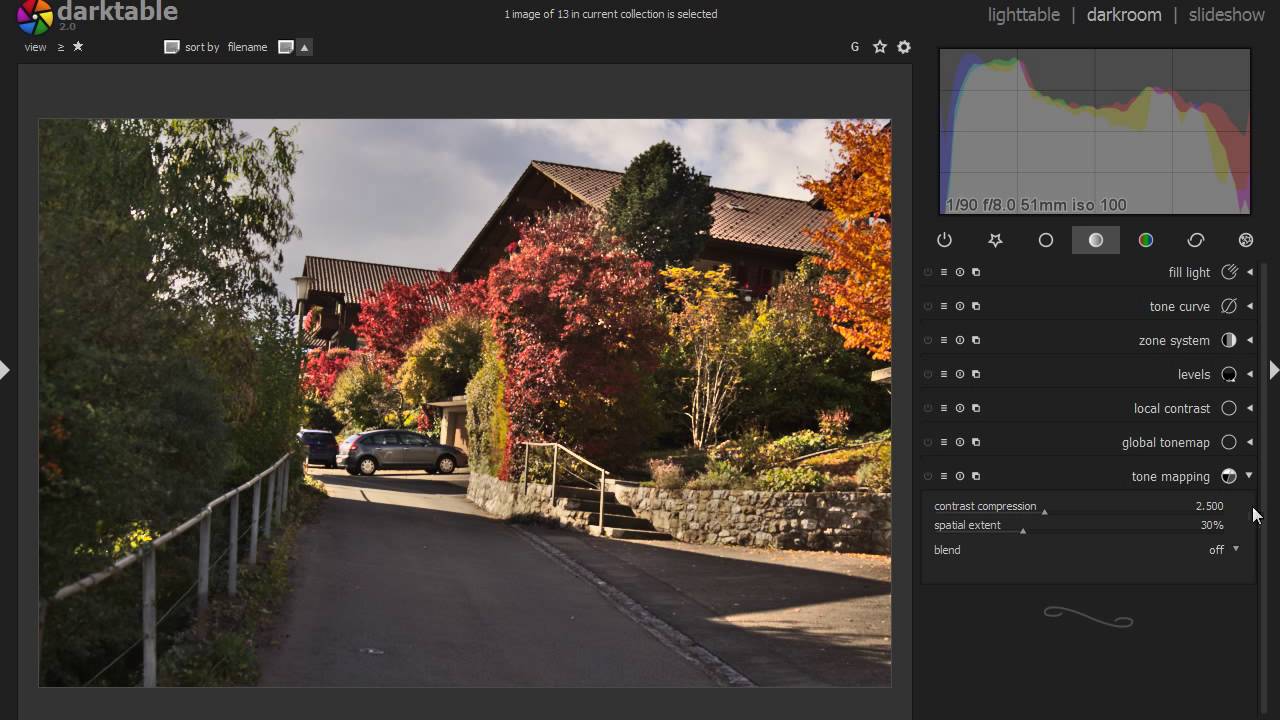
Task: Switch to lighttable view
Action: (x=1024, y=15)
